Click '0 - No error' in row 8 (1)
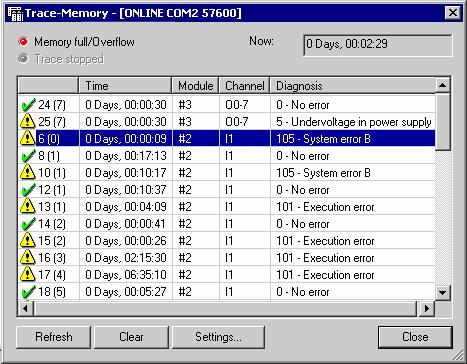The width and height of the screenshot is (467, 364). (x=303, y=156)
